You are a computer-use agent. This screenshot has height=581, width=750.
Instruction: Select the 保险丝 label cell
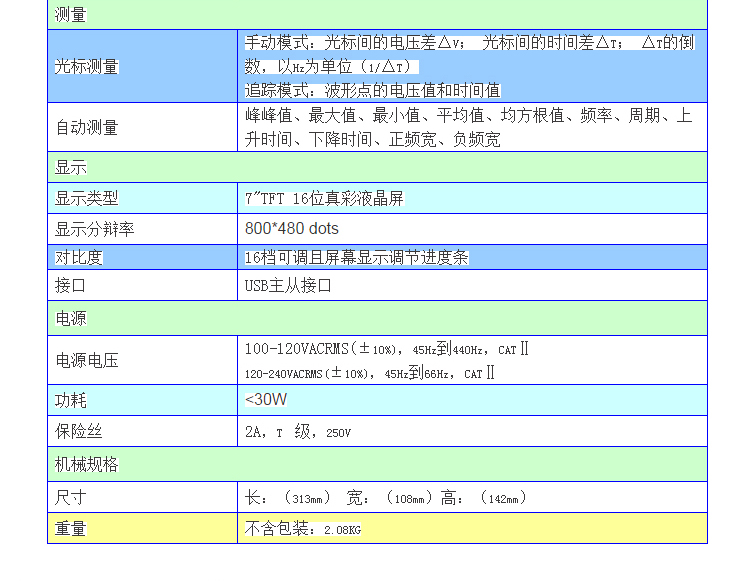tap(142, 431)
